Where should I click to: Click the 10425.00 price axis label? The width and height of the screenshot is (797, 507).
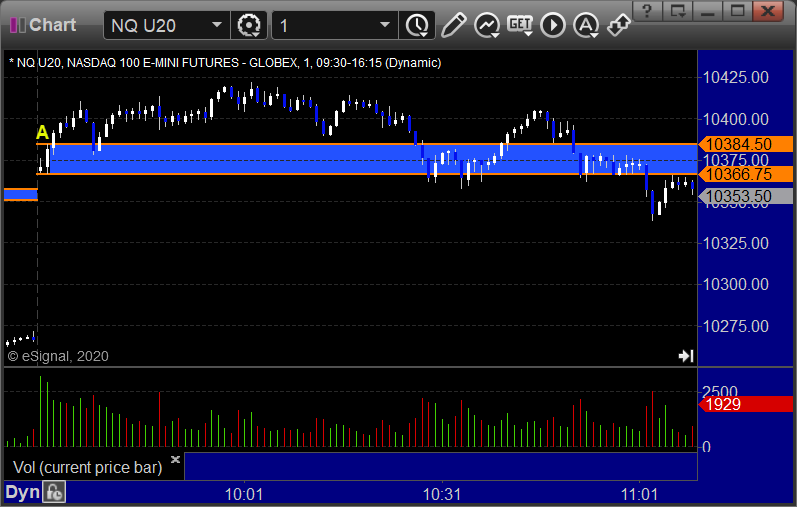pos(735,77)
